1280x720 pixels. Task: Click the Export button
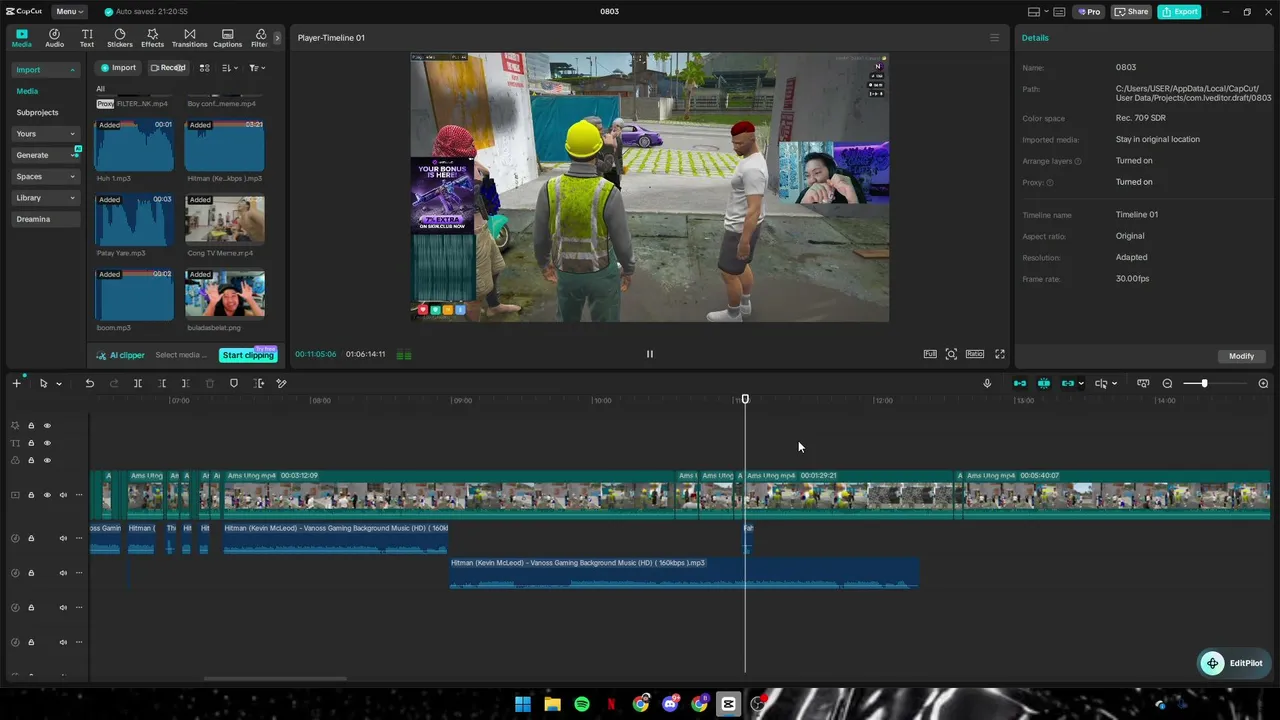point(1180,12)
